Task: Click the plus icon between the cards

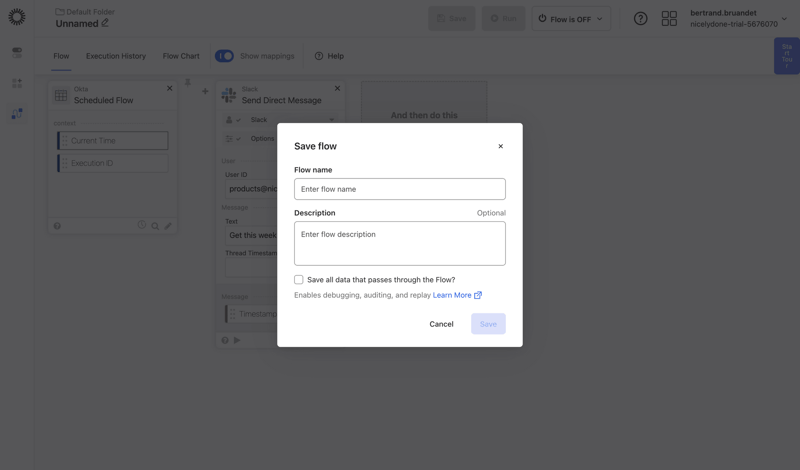Action: (205, 91)
